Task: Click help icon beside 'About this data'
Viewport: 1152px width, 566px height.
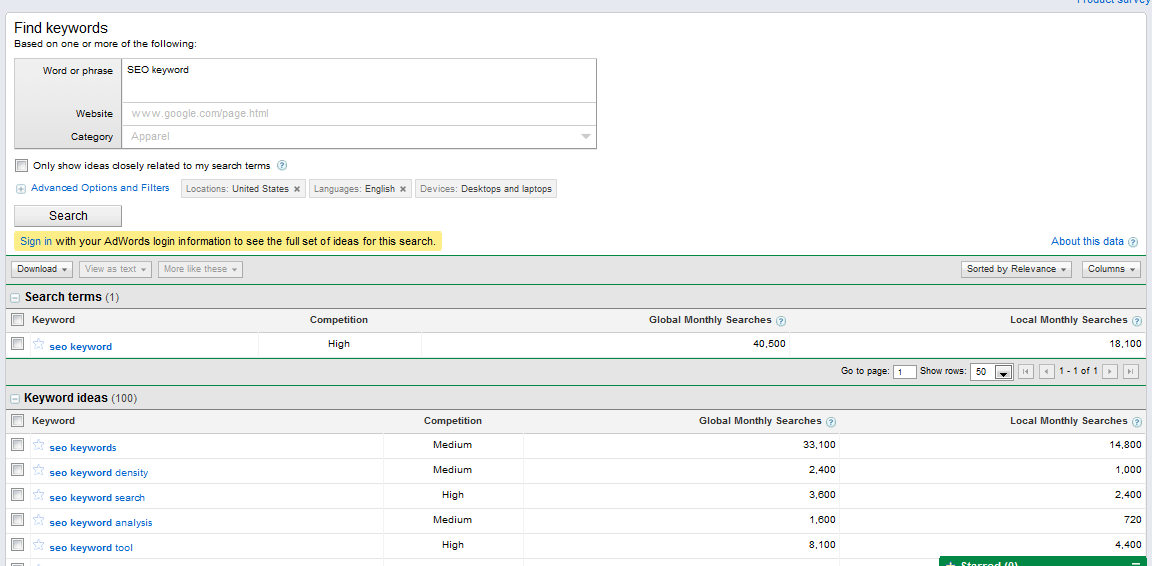Action: tap(1133, 242)
